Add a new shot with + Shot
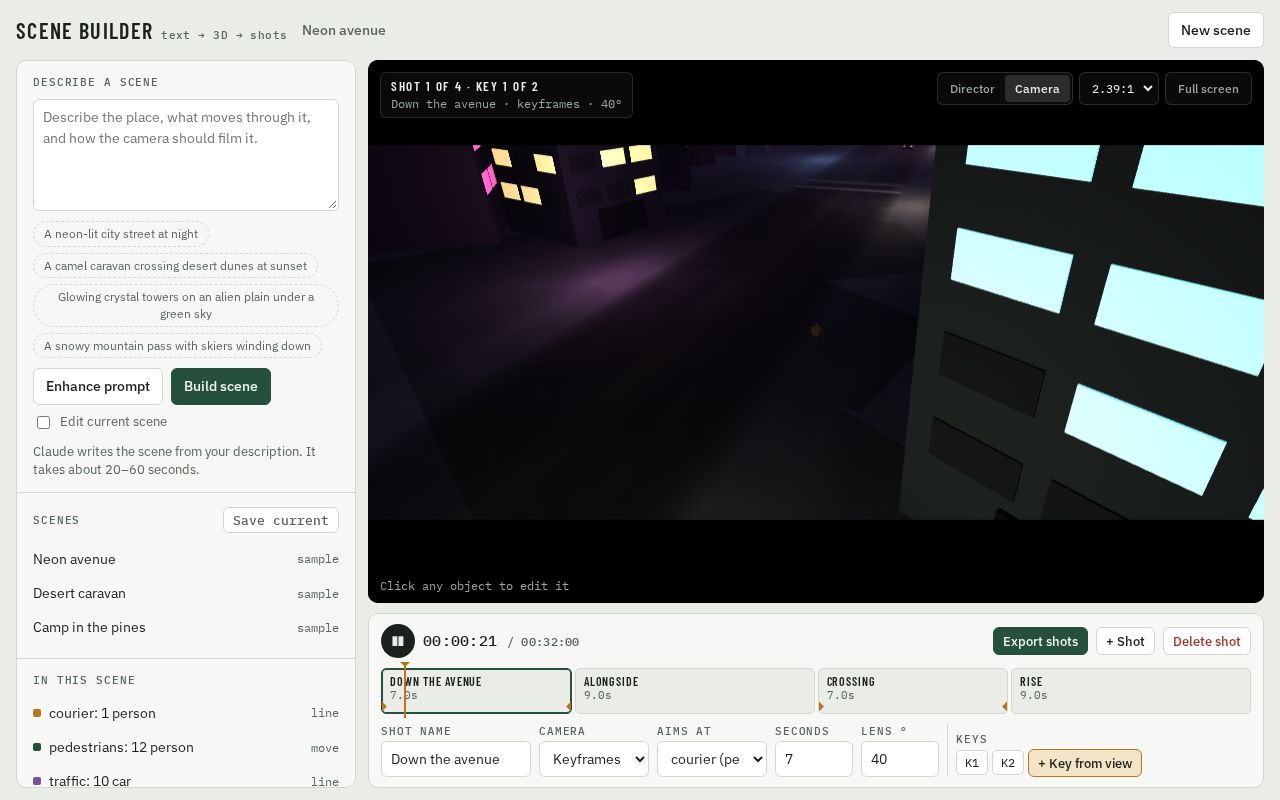Viewport: 1280px width, 800px height. tap(1125, 641)
